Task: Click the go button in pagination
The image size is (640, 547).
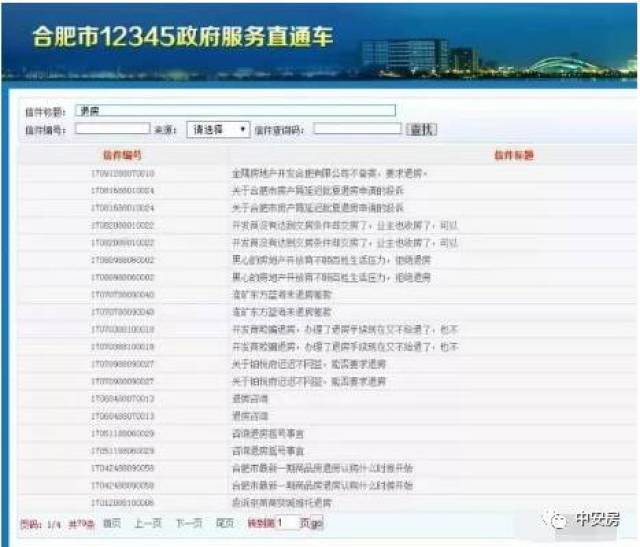Action: [317, 523]
